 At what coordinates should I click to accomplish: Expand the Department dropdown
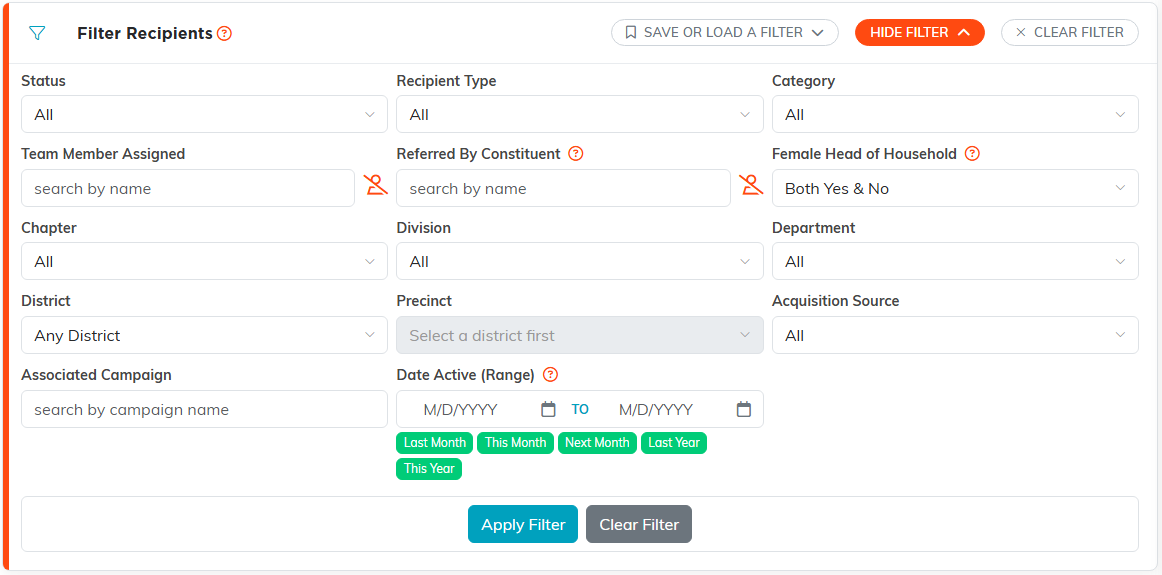click(x=955, y=261)
